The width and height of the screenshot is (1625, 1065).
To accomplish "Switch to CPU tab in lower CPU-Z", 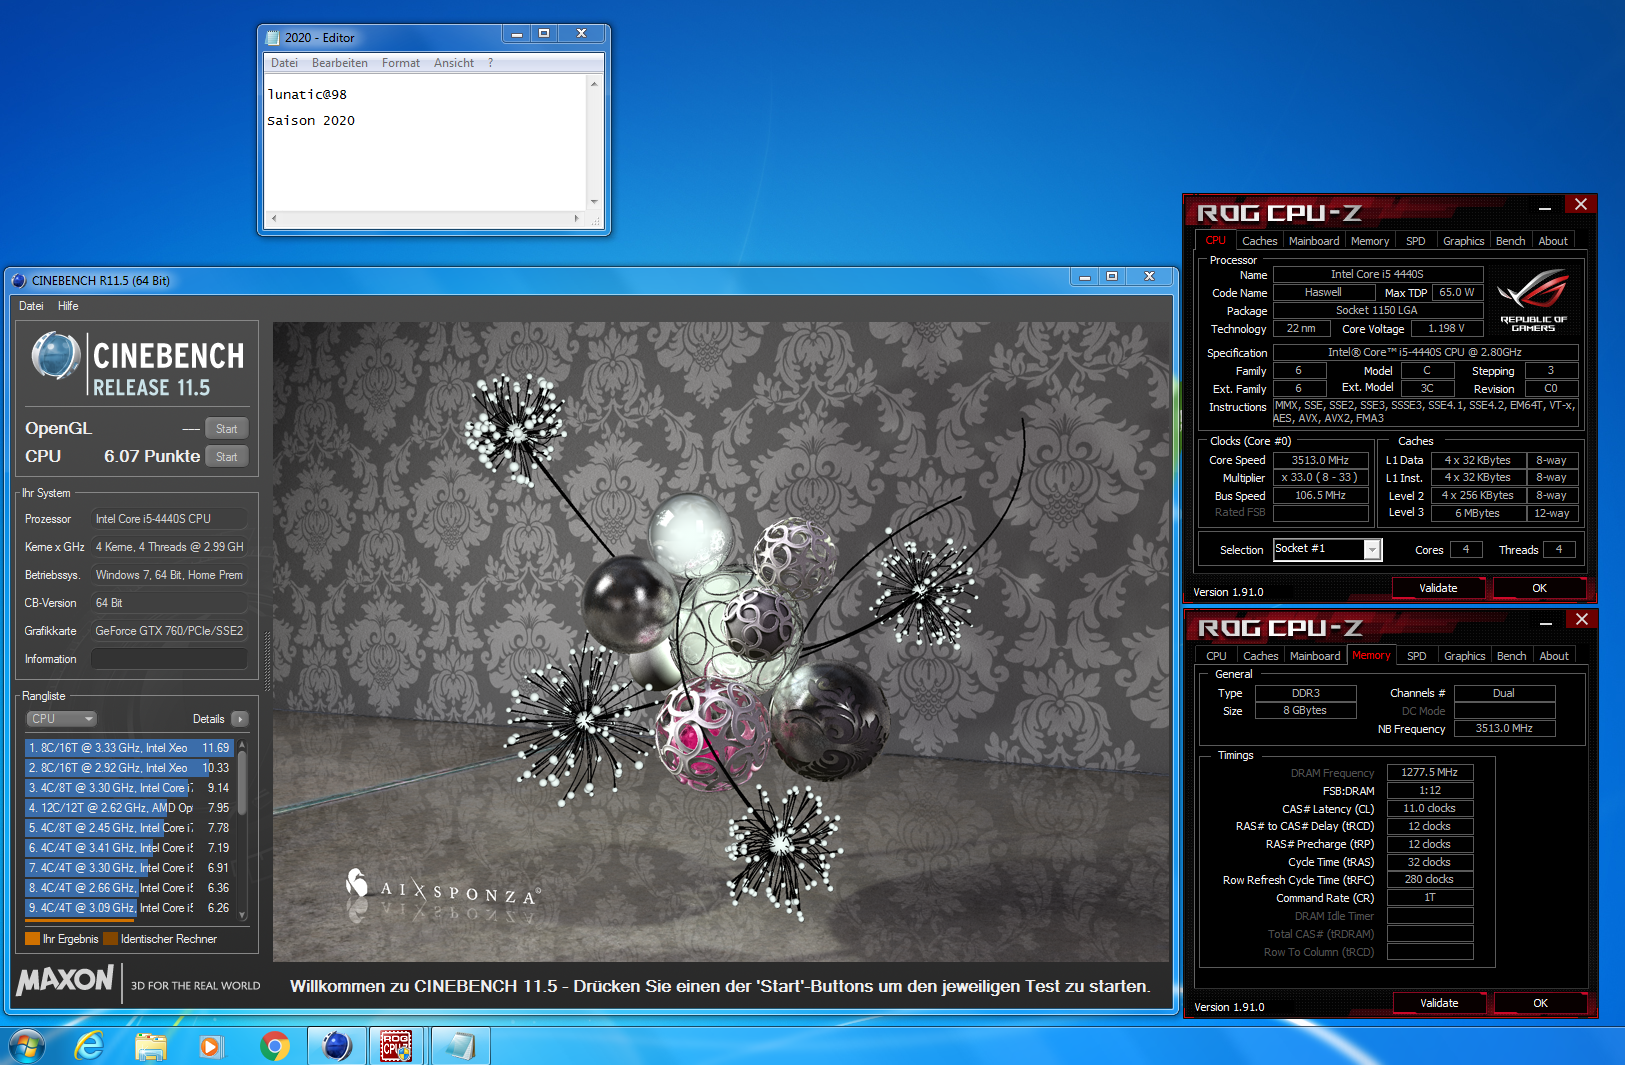I will tap(1216, 656).
